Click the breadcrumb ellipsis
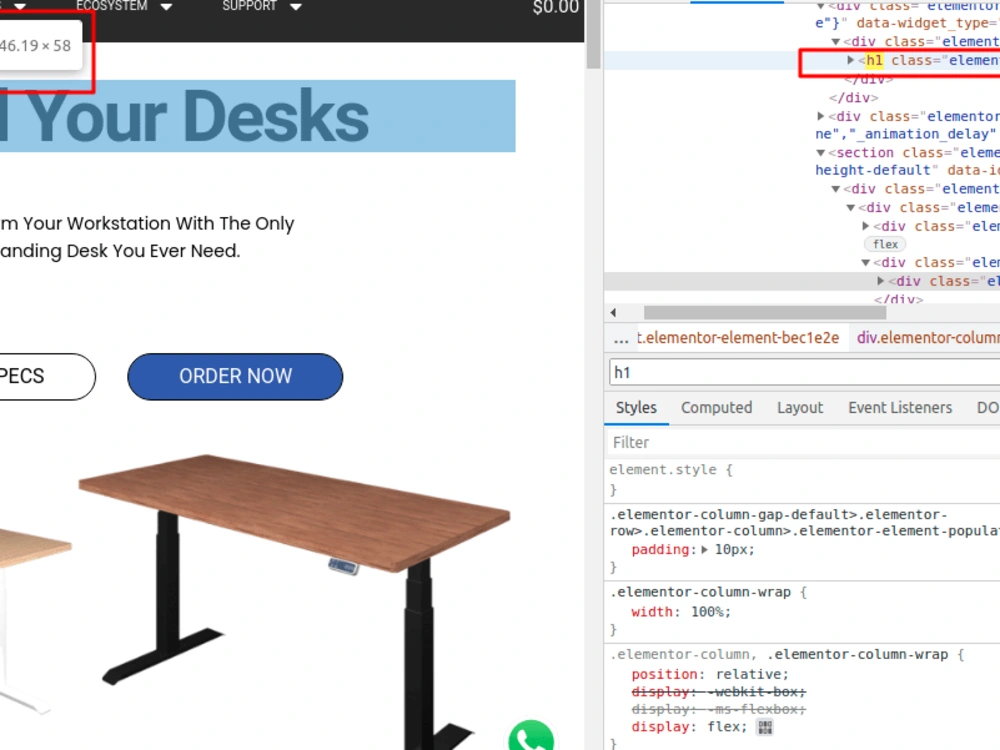Image resolution: width=1000 pixels, height=750 pixels. pos(621,338)
